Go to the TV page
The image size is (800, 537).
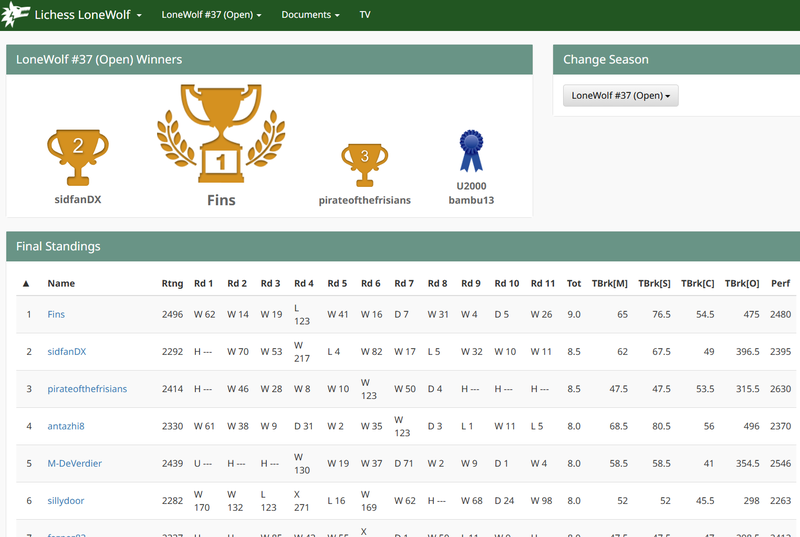point(365,16)
